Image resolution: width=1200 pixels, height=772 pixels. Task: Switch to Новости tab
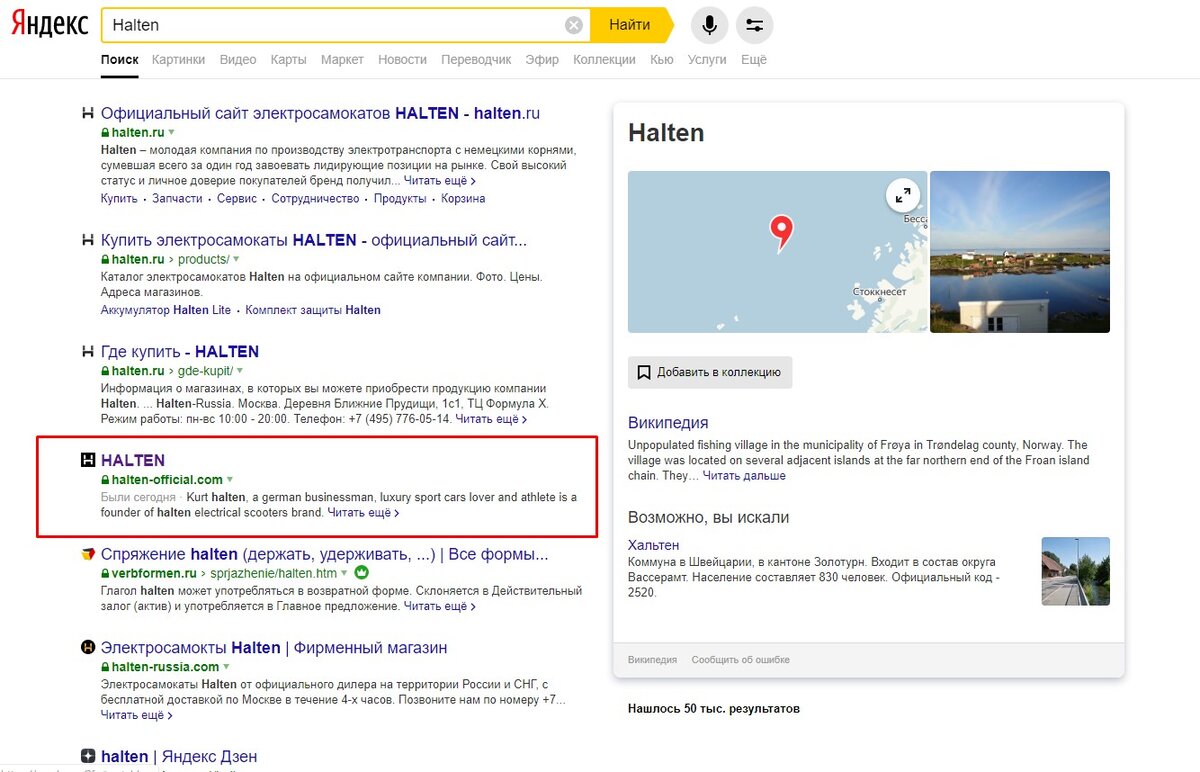(x=402, y=60)
